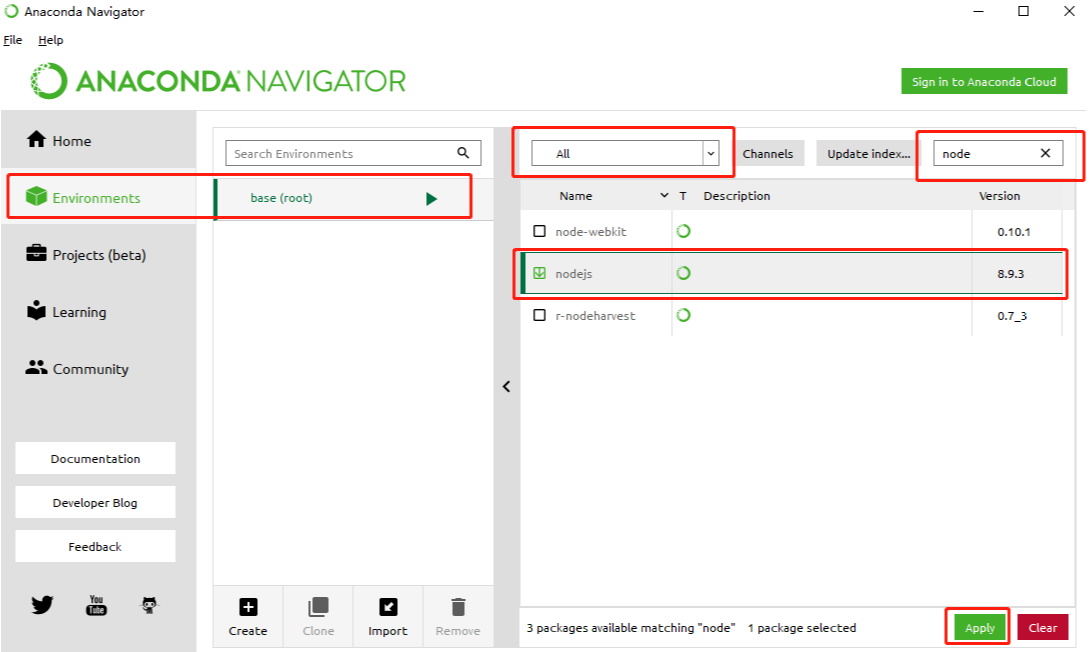Viewport: 1092px width, 652px height.
Task: Tick the node-webkit checkbox
Action: [539, 231]
